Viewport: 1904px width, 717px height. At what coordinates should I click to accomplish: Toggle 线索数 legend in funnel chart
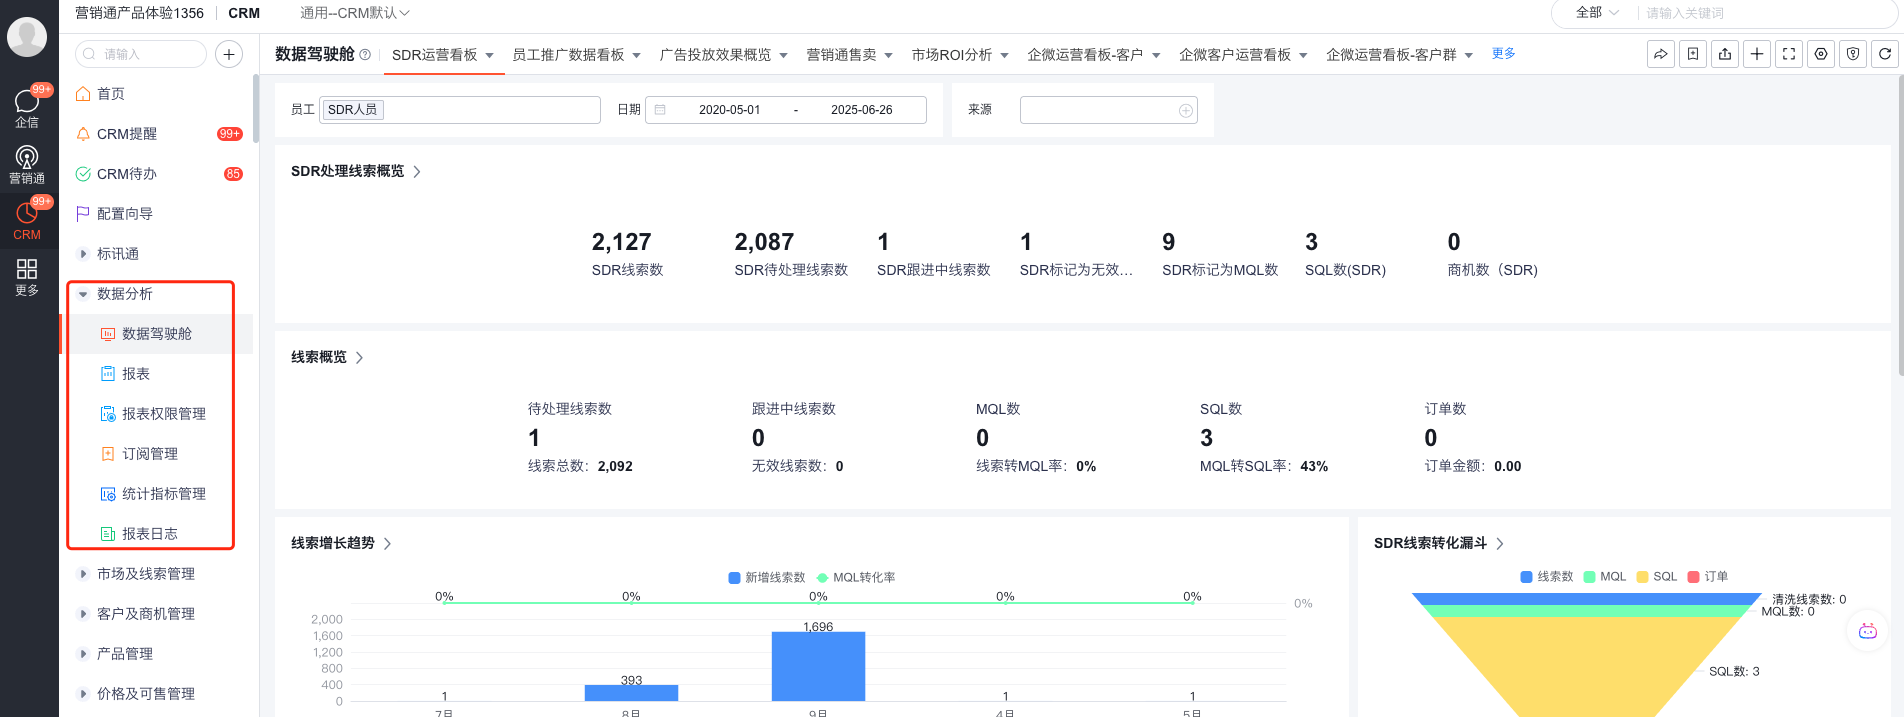pyautogui.click(x=1546, y=577)
